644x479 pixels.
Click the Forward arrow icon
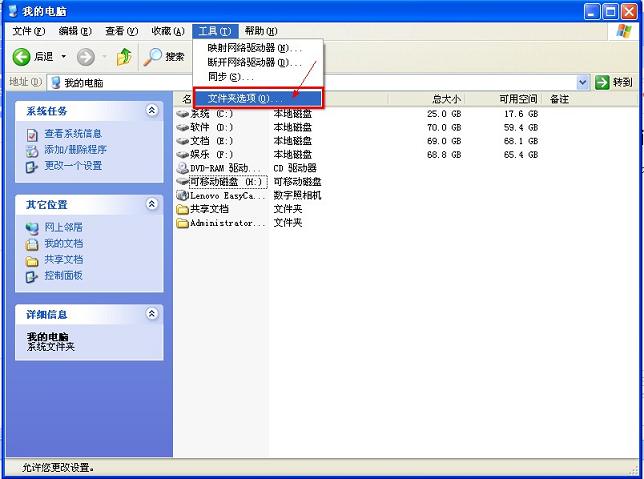[x=86, y=57]
